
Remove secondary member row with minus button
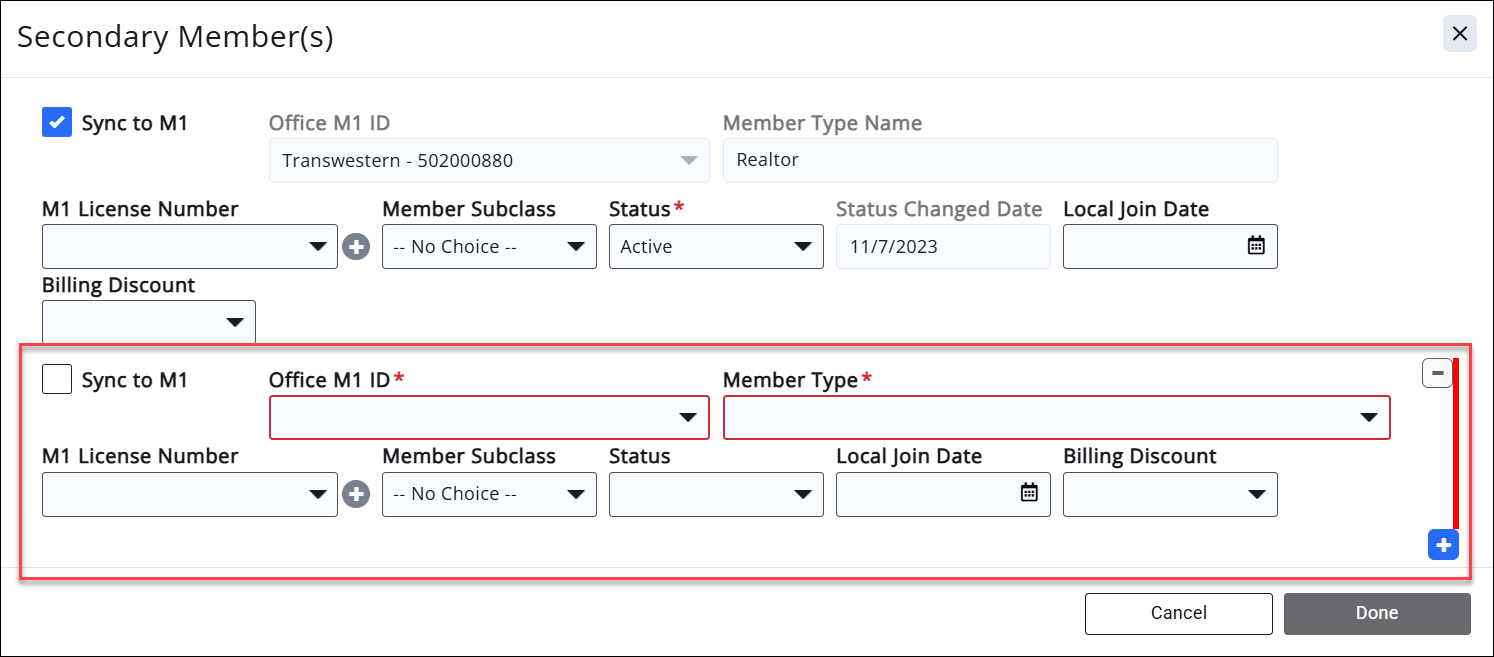tap(1437, 373)
